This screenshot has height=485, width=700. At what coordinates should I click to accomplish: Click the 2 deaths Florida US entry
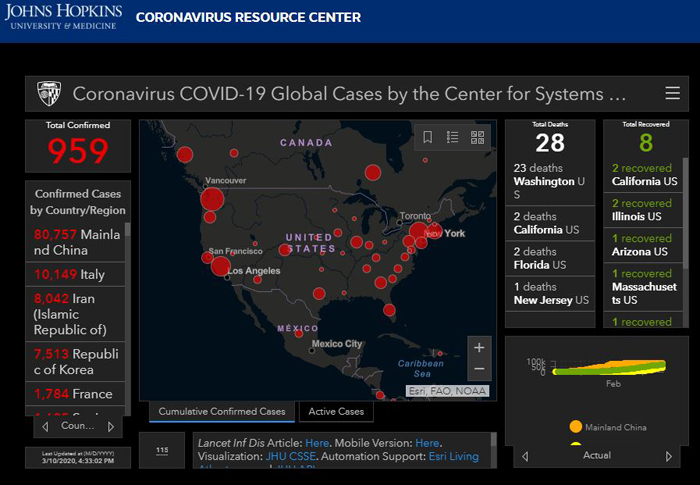550,258
